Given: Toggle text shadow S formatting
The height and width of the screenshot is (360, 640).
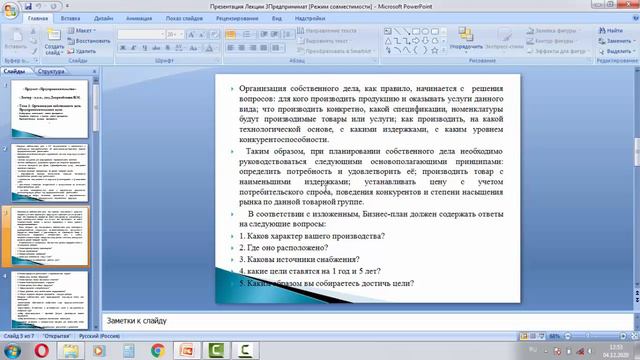Looking at the screenshot, I should (x=167, y=48).
